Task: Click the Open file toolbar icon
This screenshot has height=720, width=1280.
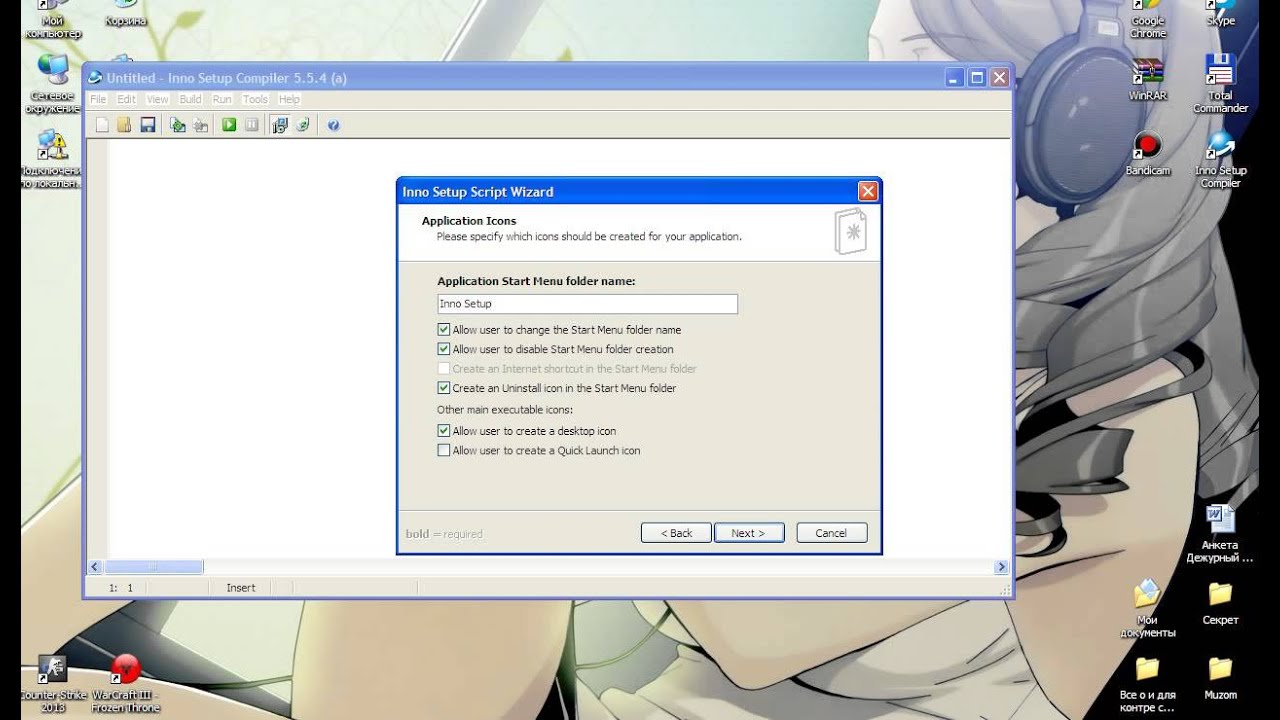Action: (124, 125)
